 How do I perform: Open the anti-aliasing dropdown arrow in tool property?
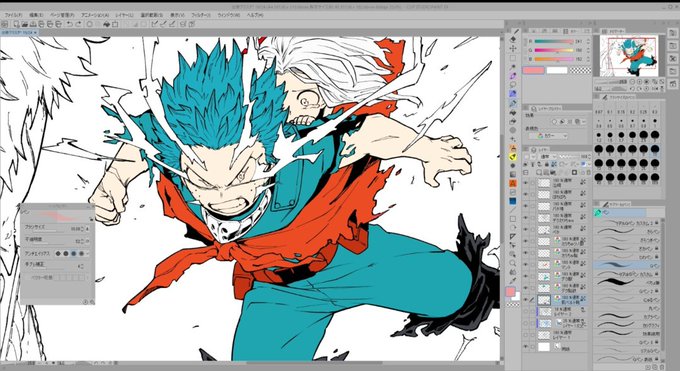[88, 253]
